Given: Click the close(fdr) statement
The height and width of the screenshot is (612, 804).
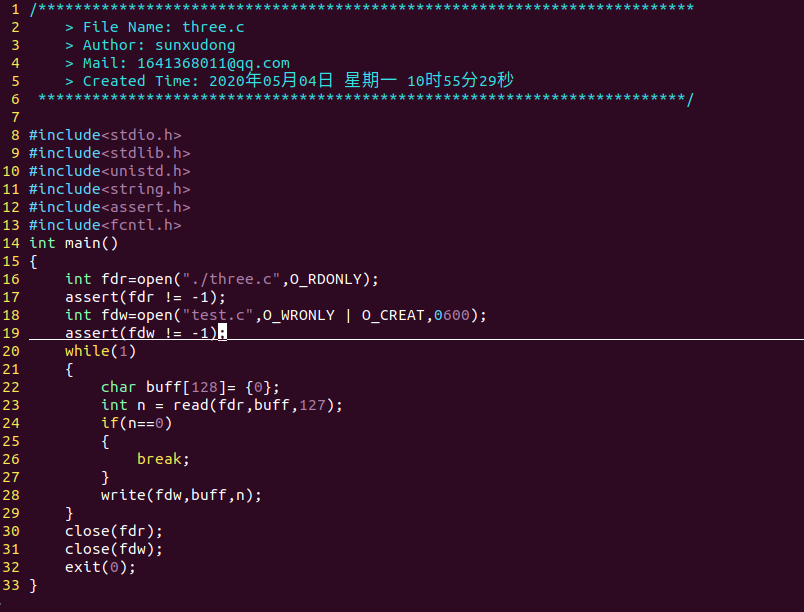Looking at the screenshot, I should click(x=114, y=531).
